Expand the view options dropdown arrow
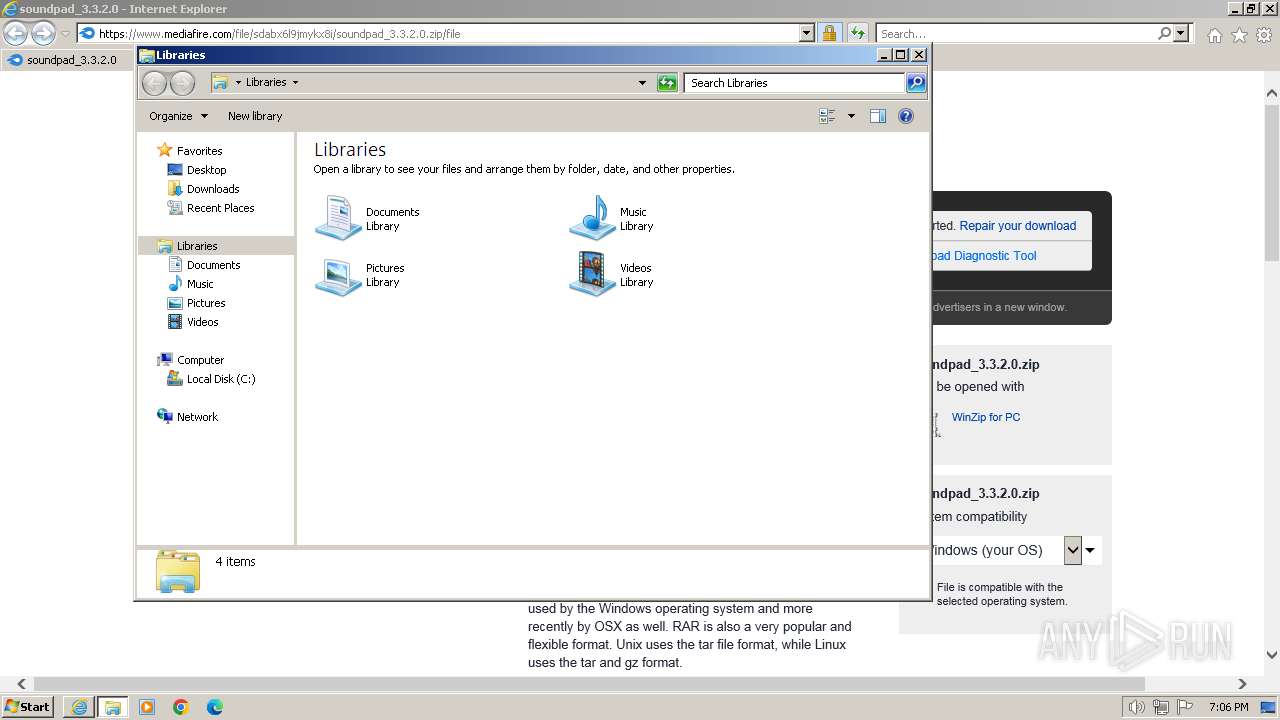 (x=851, y=116)
